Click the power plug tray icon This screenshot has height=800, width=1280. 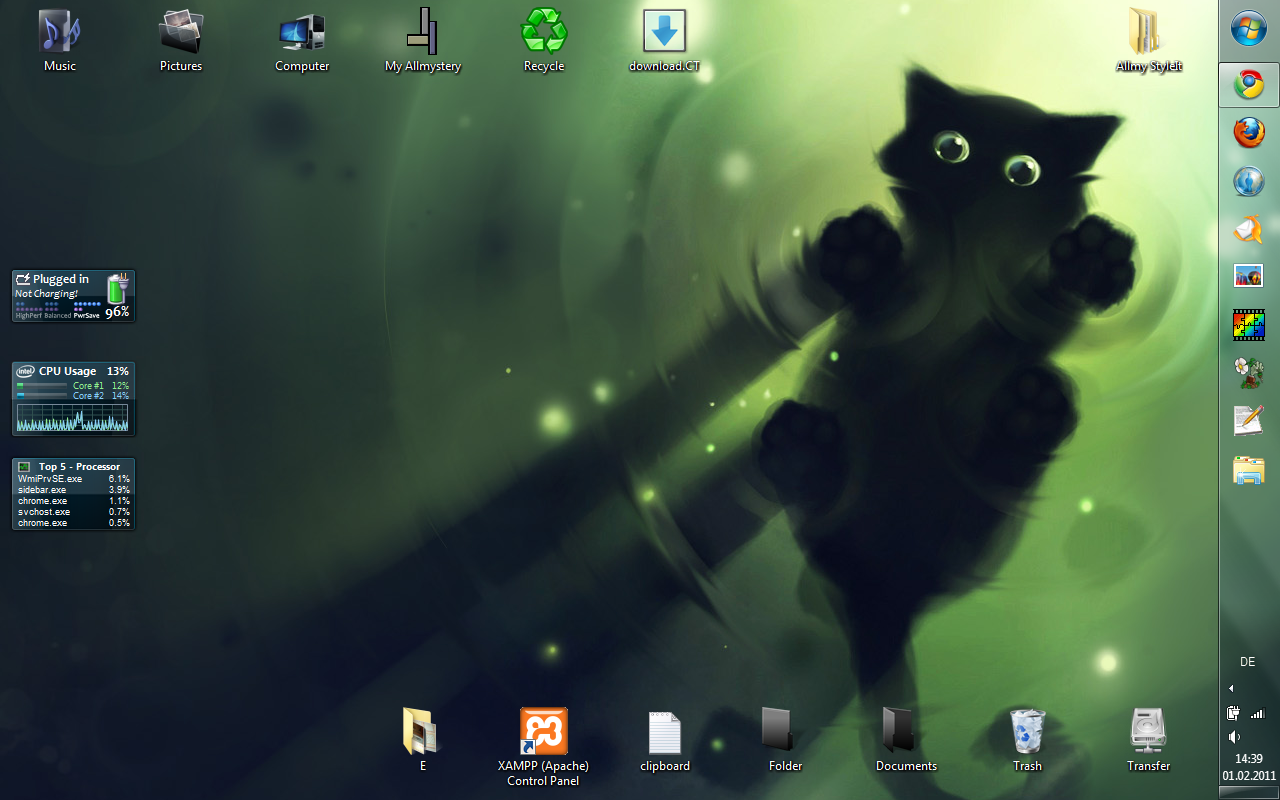point(1234,713)
